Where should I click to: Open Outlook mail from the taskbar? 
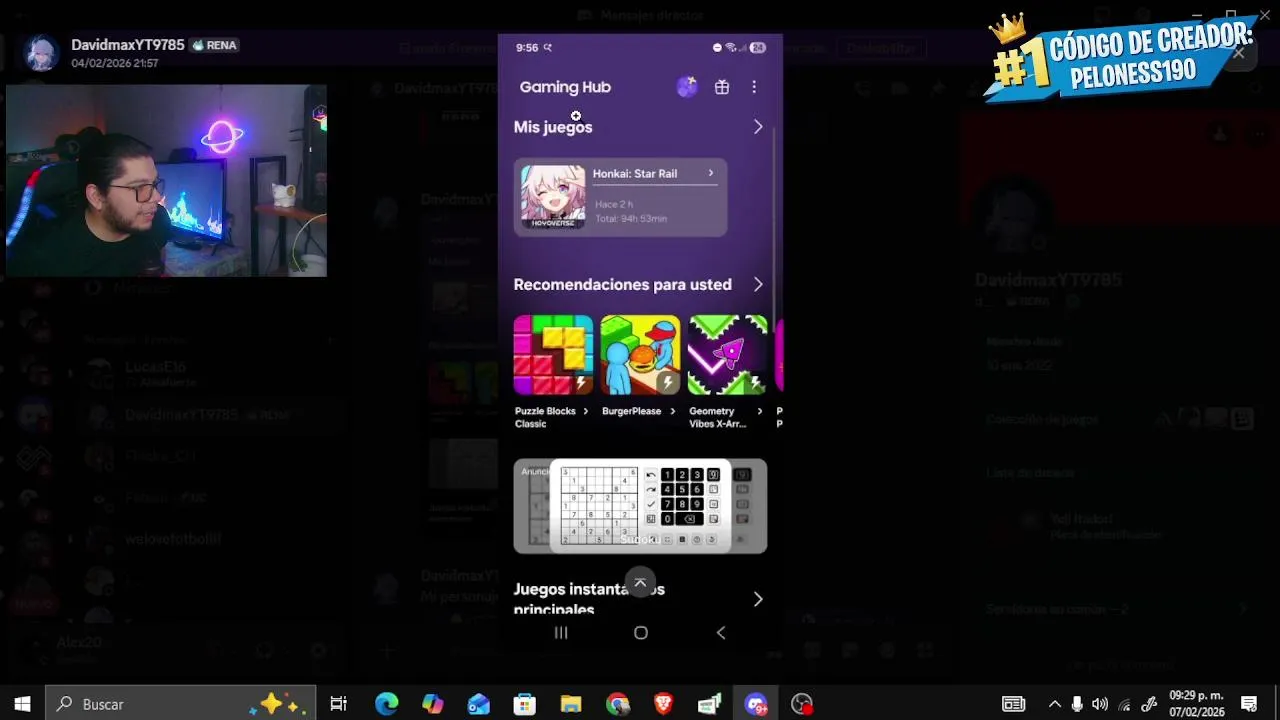click(x=479, y=704)
